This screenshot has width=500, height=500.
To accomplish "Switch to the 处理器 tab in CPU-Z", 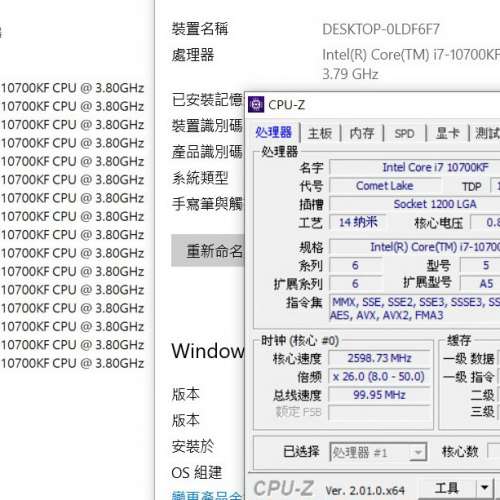I will point(274,133).
